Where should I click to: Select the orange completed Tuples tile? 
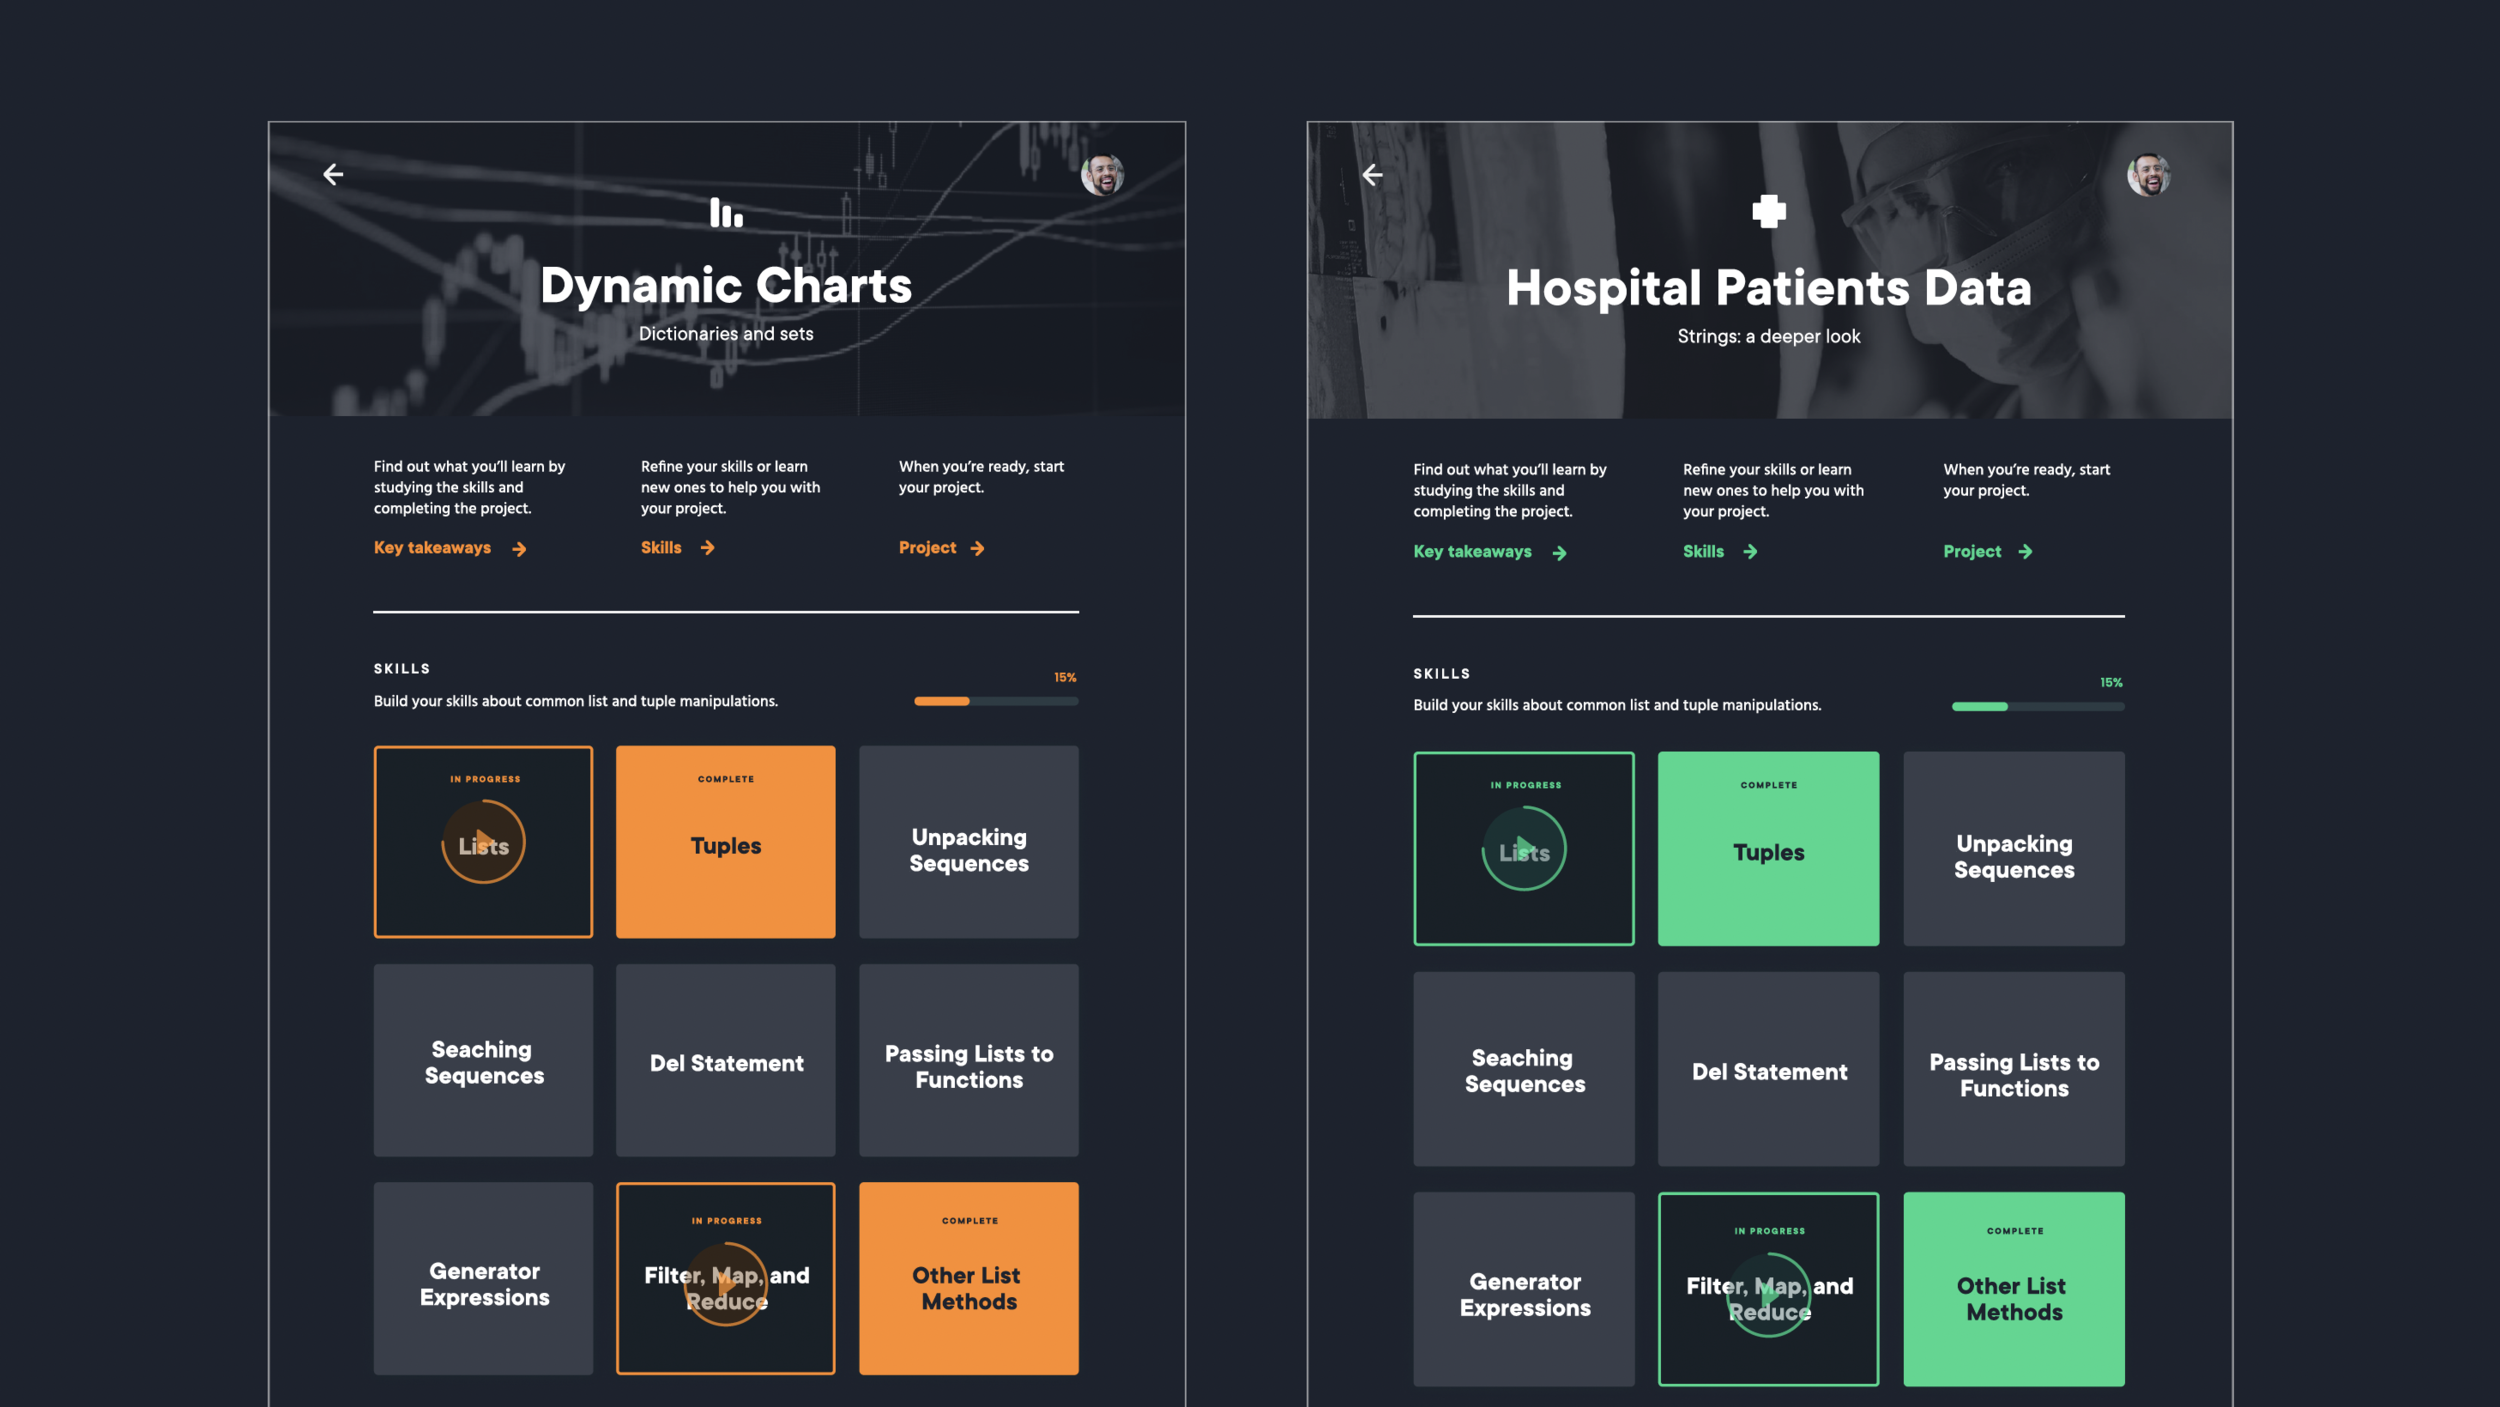(726, 842)
